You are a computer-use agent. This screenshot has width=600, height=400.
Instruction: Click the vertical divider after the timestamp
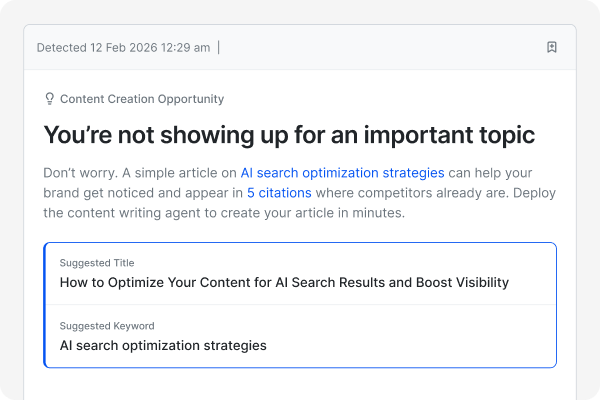[x=219, y=47]
